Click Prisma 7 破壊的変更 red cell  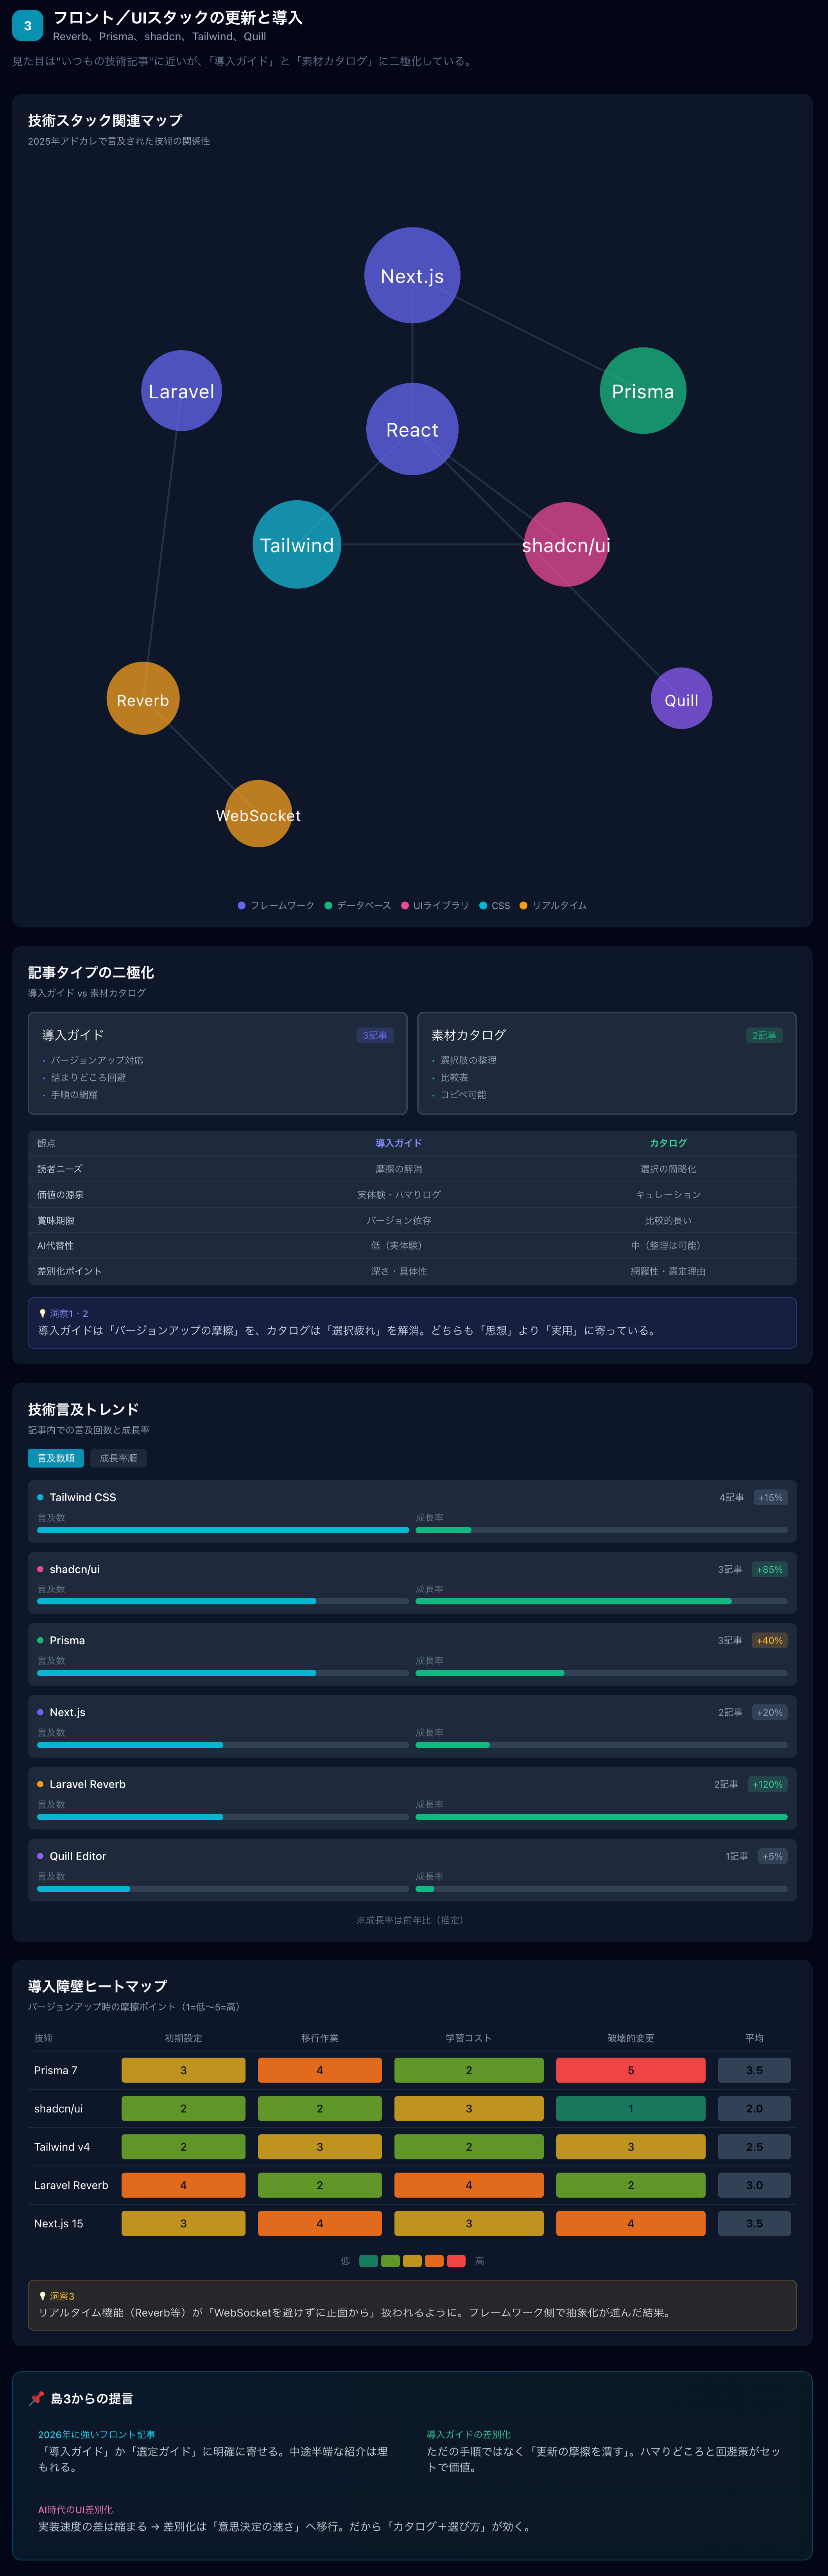click(630, 2070)
